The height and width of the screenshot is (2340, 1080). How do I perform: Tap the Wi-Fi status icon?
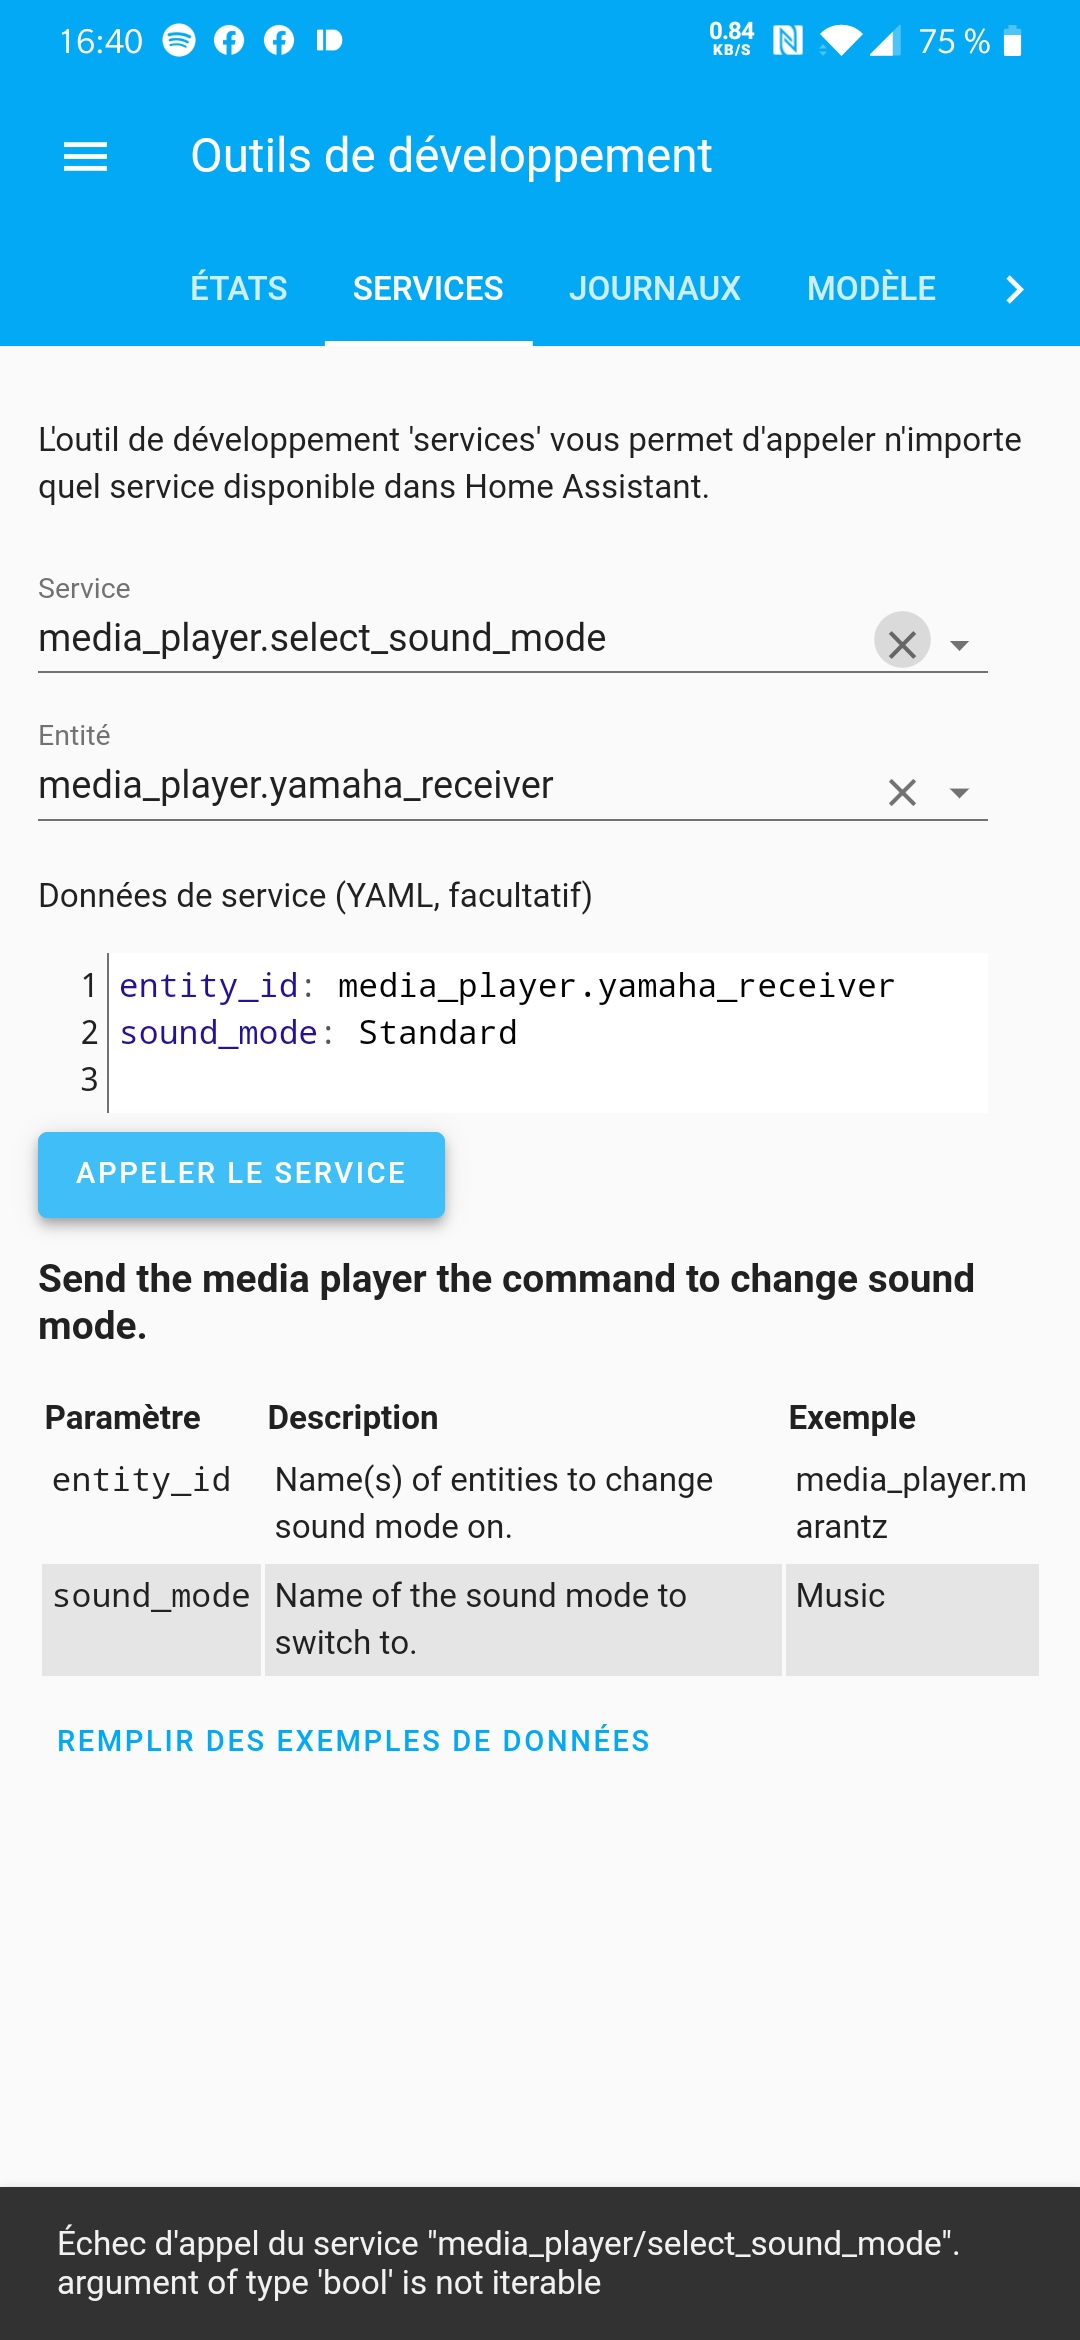pos(840,41)
